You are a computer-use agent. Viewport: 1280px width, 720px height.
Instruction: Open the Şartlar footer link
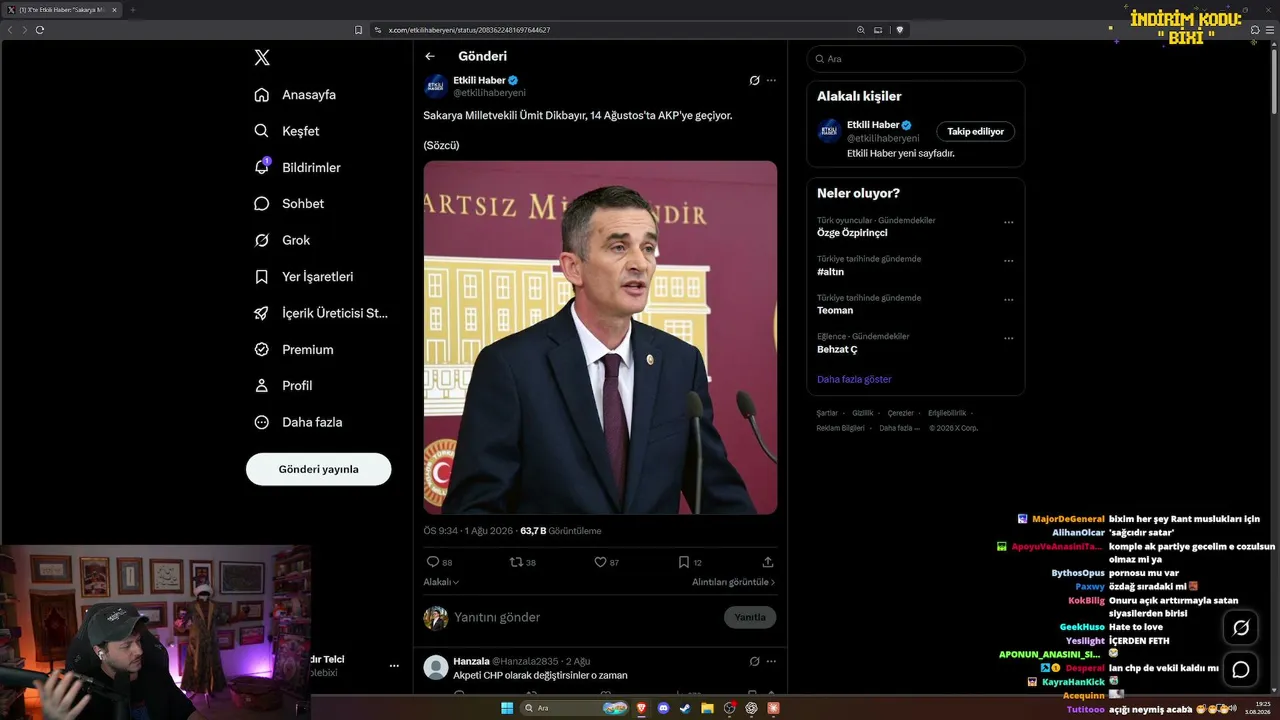[x=827, y=413]
